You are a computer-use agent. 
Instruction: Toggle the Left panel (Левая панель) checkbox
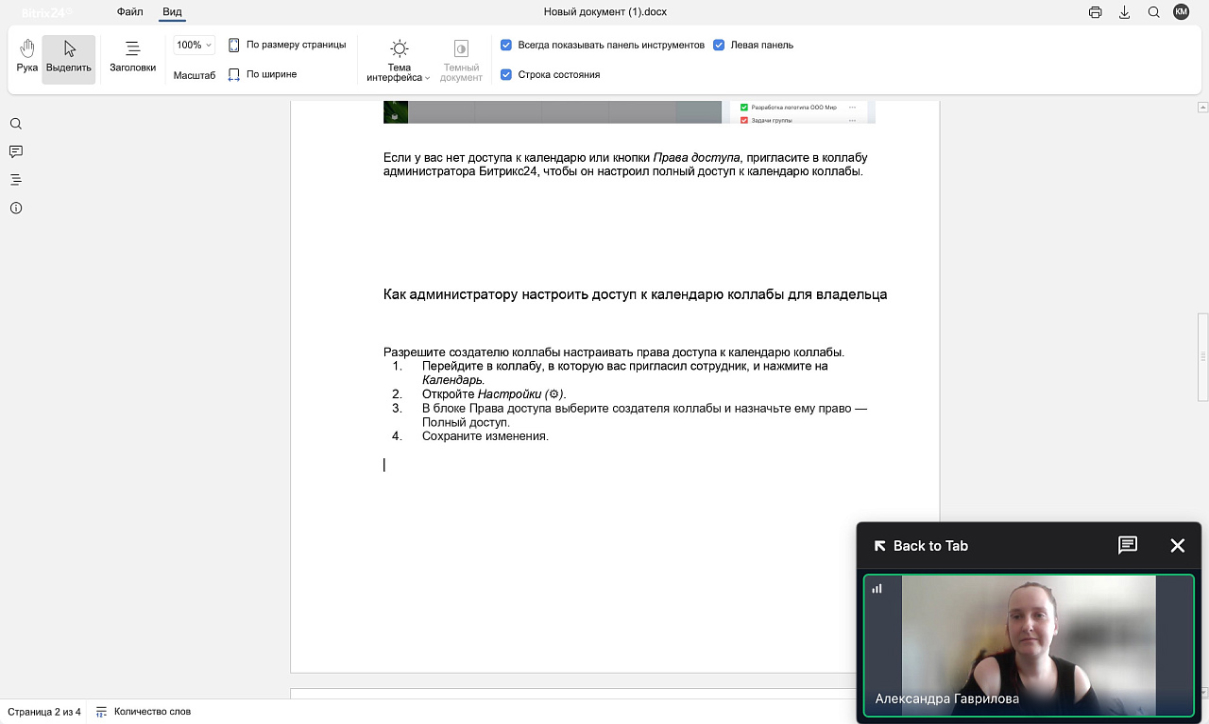coord(718,45)
